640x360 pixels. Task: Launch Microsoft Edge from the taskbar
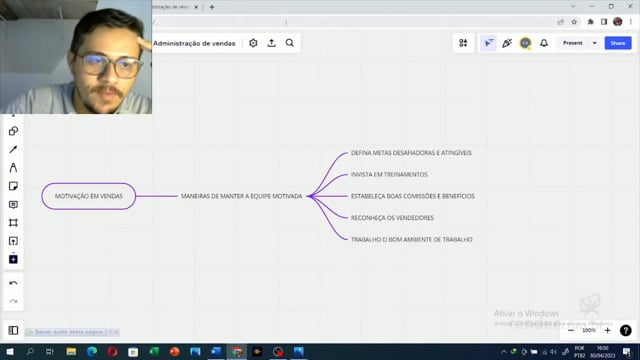pos(92,351)
